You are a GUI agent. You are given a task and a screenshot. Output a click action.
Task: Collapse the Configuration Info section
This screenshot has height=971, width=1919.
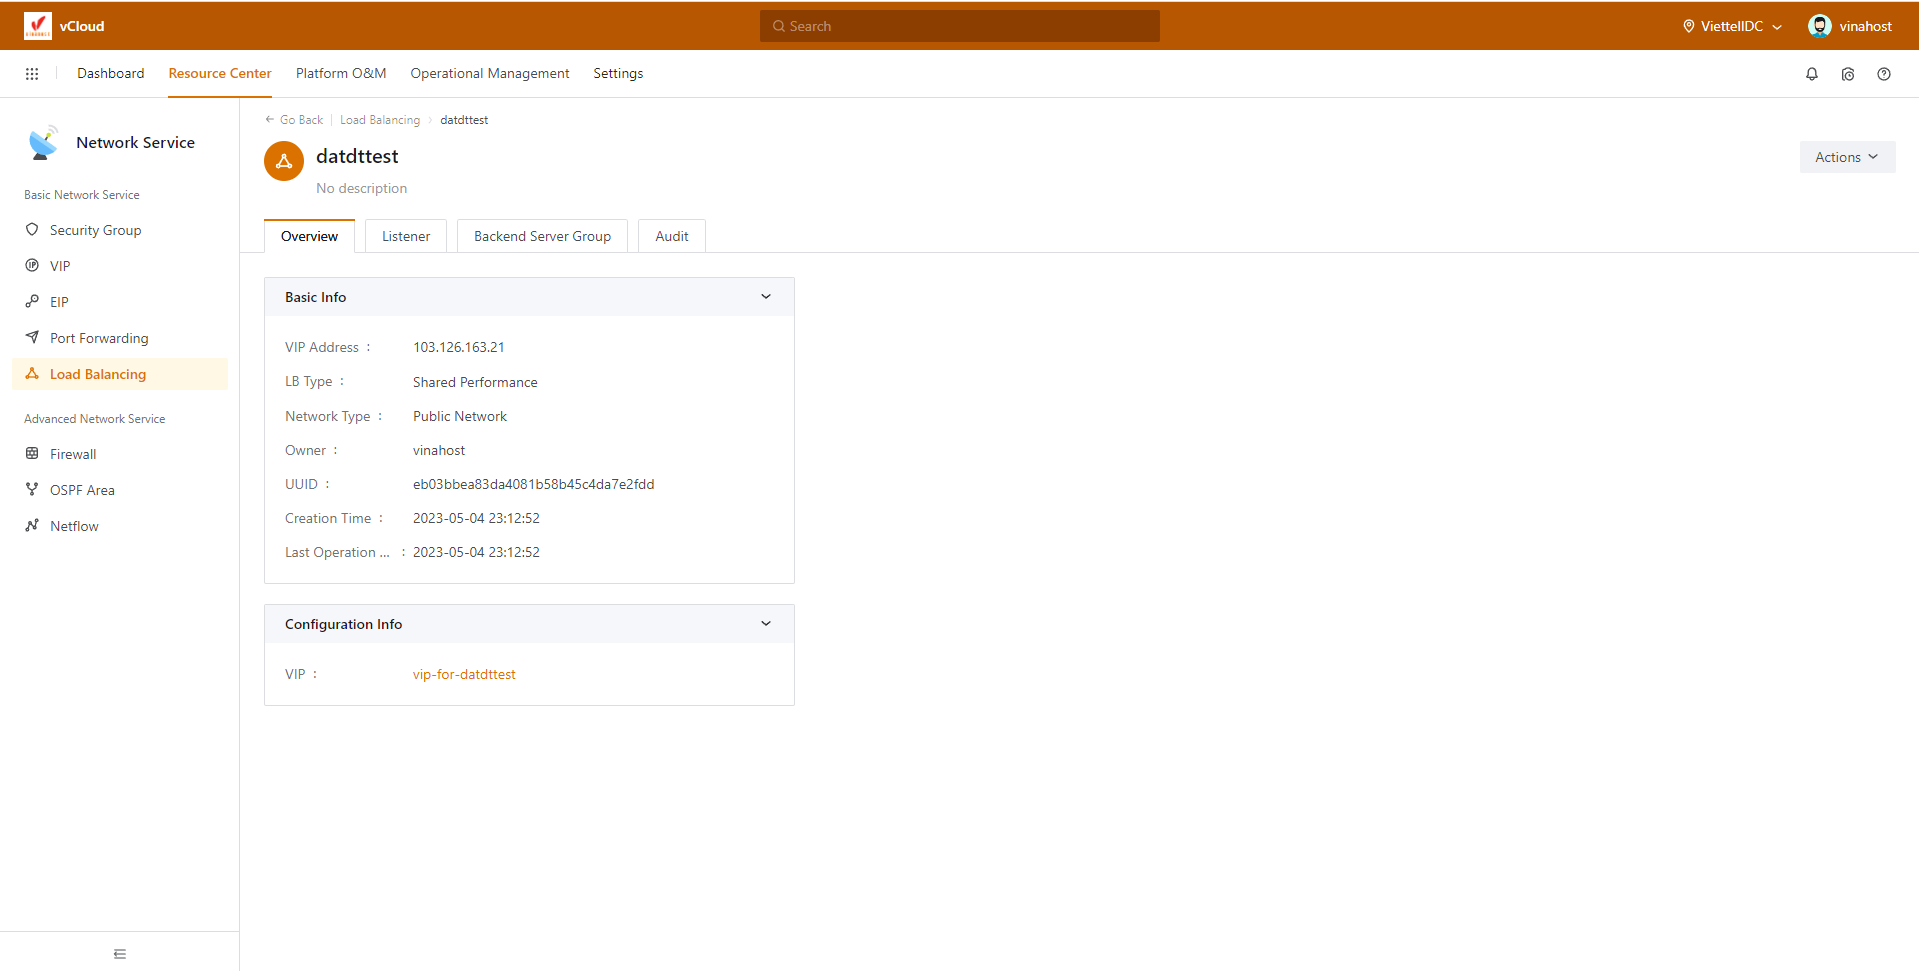coord(766,624)
